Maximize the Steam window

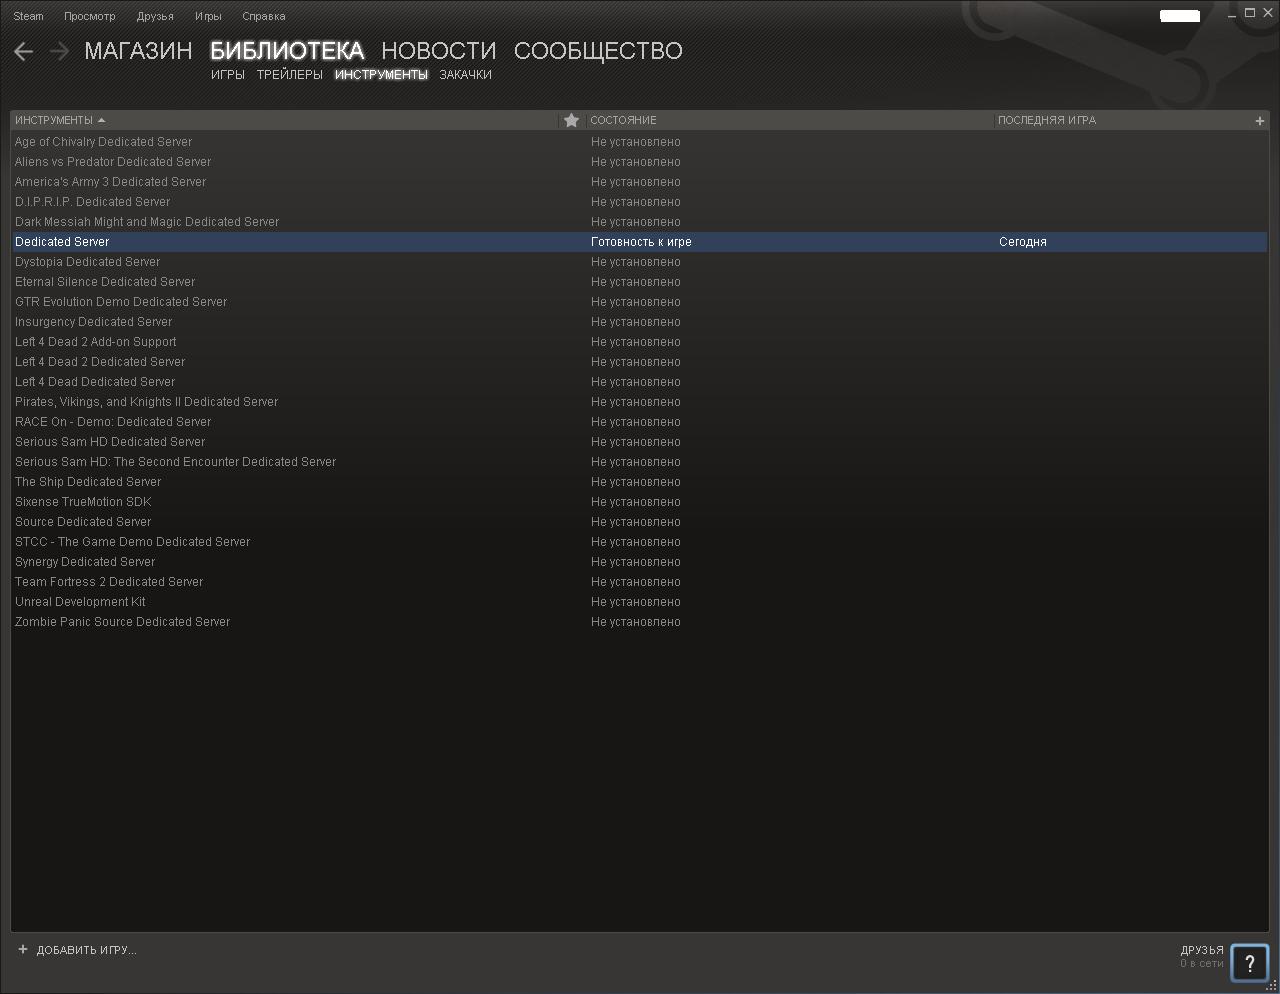pos(1250,13)
